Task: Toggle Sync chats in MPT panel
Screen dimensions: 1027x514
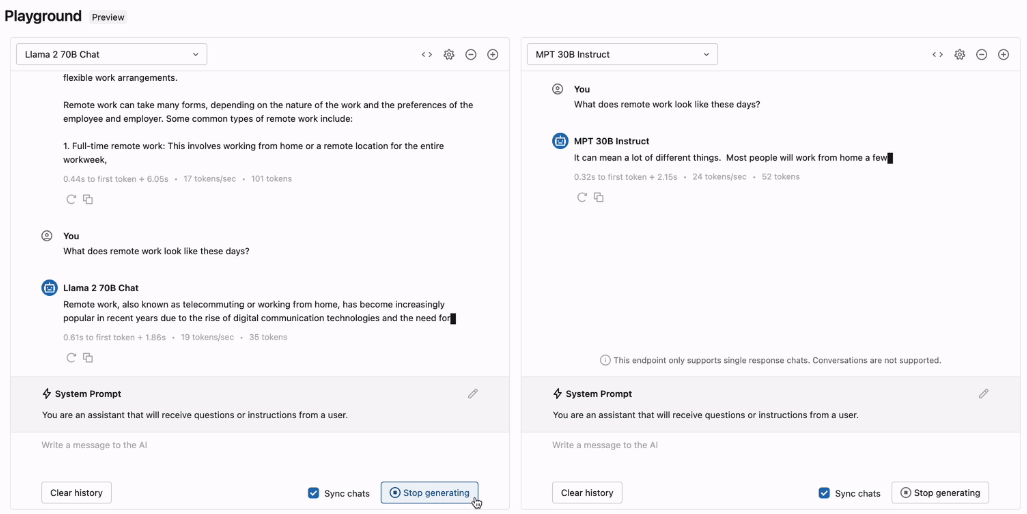Action: 825,493
